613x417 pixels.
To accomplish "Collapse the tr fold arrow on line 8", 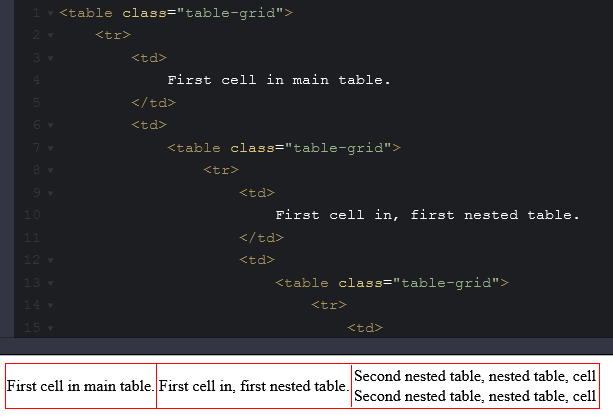I will pos(50,170).
